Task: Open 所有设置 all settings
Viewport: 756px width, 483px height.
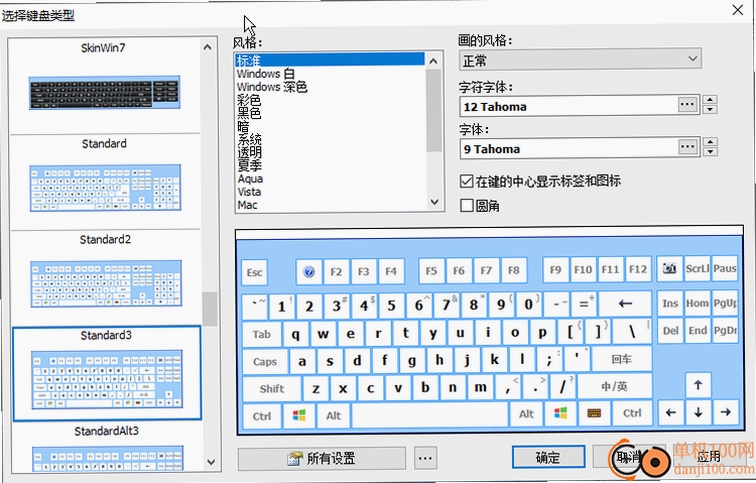Action: click(322, 458)
